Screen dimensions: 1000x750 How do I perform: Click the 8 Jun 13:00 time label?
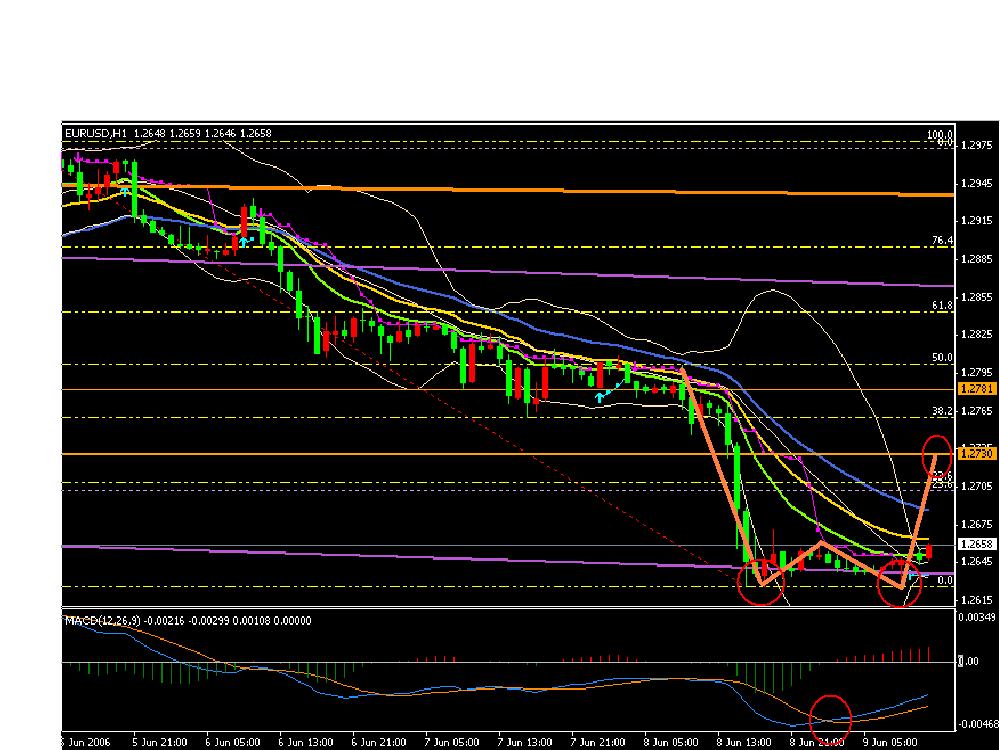[x=744, y=742]
